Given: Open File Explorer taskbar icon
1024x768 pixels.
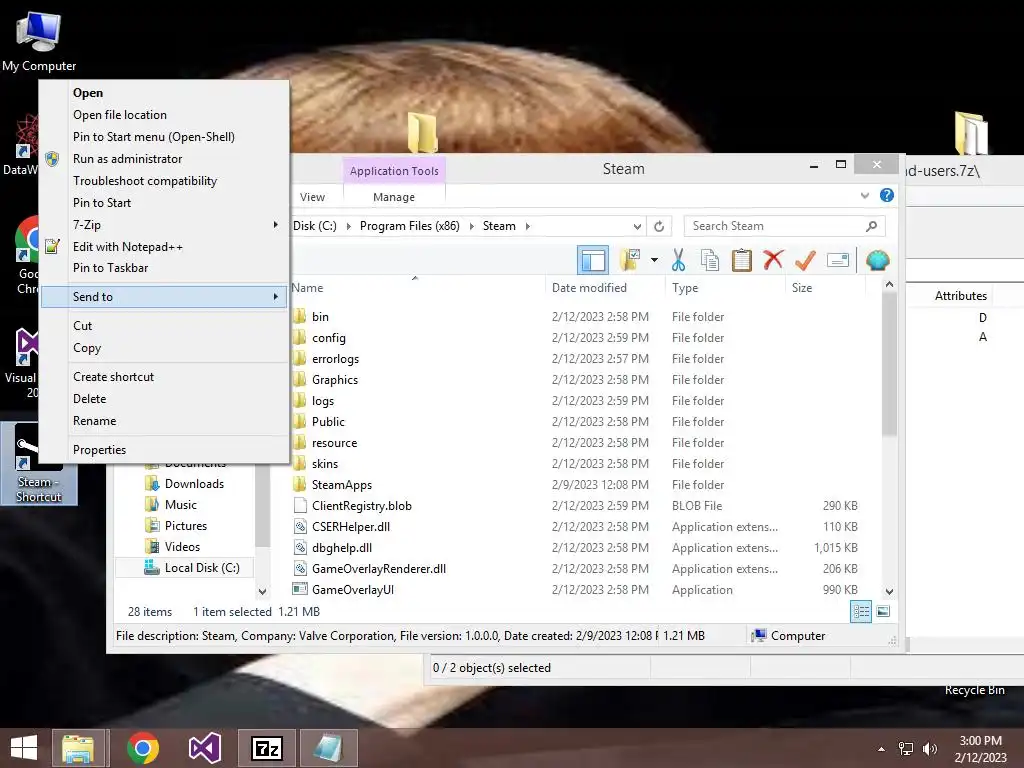Looking at the screenshot, I should pyautogui.click(x=78, y=748).
